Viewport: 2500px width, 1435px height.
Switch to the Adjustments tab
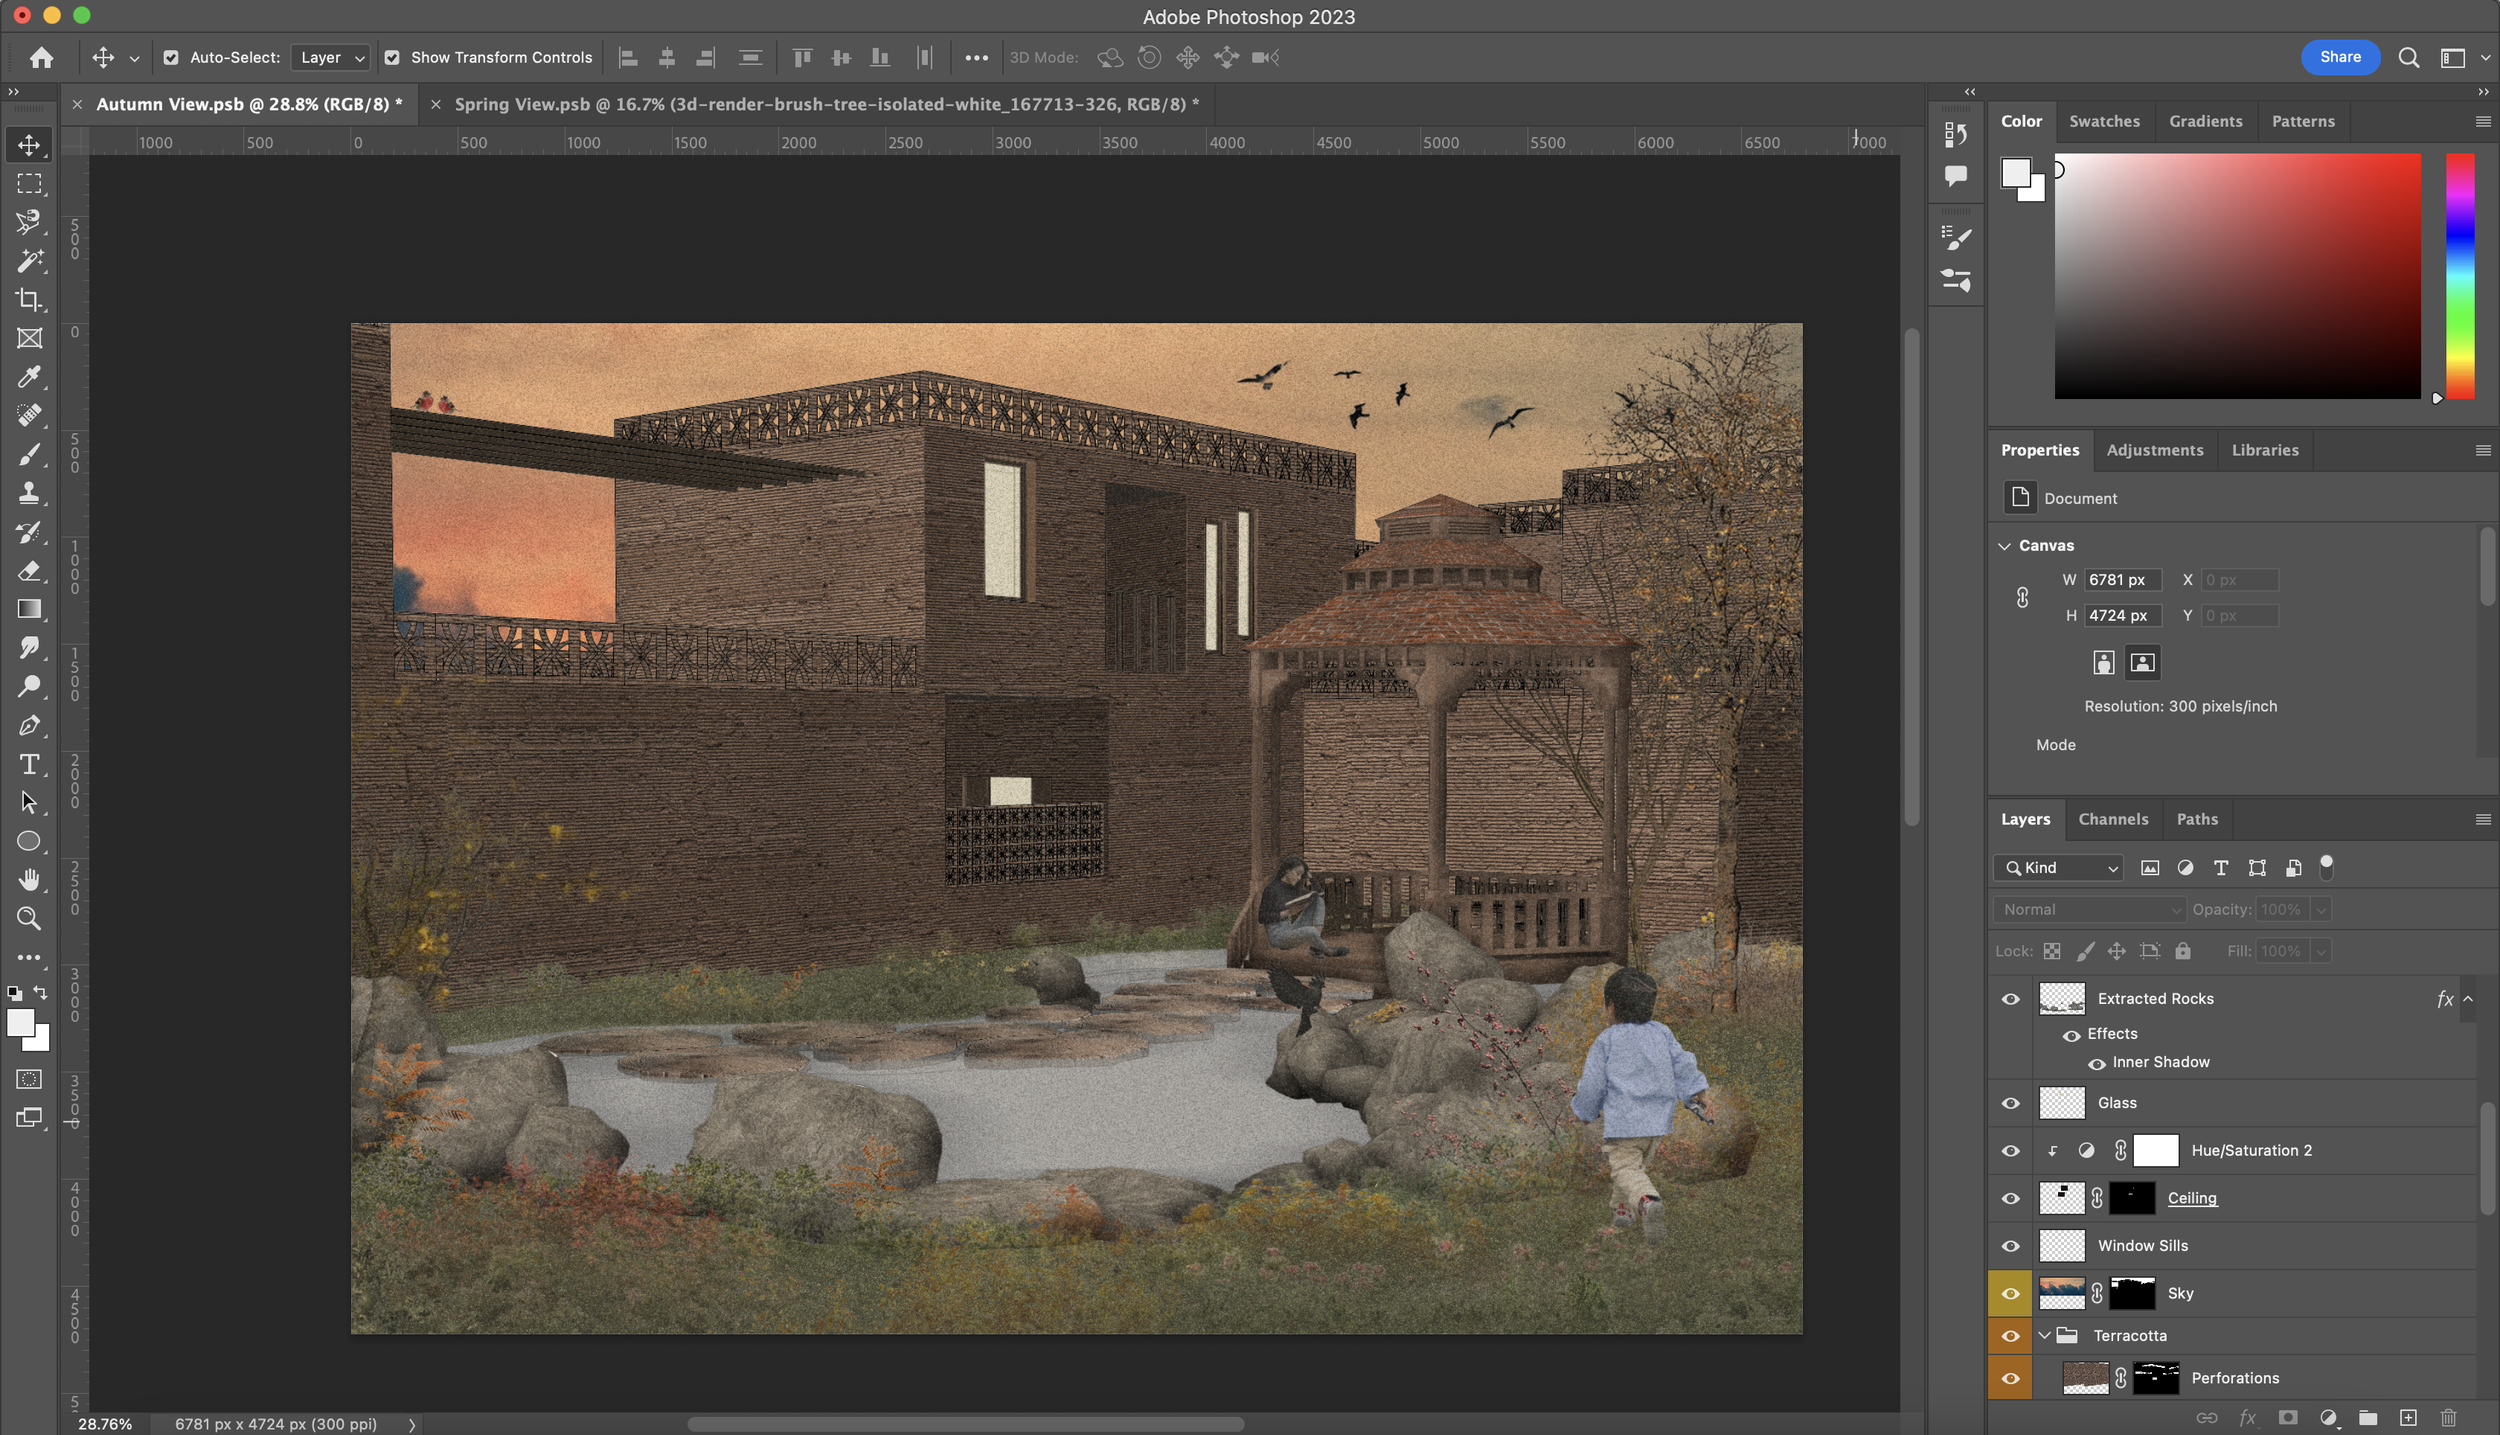2155,450
